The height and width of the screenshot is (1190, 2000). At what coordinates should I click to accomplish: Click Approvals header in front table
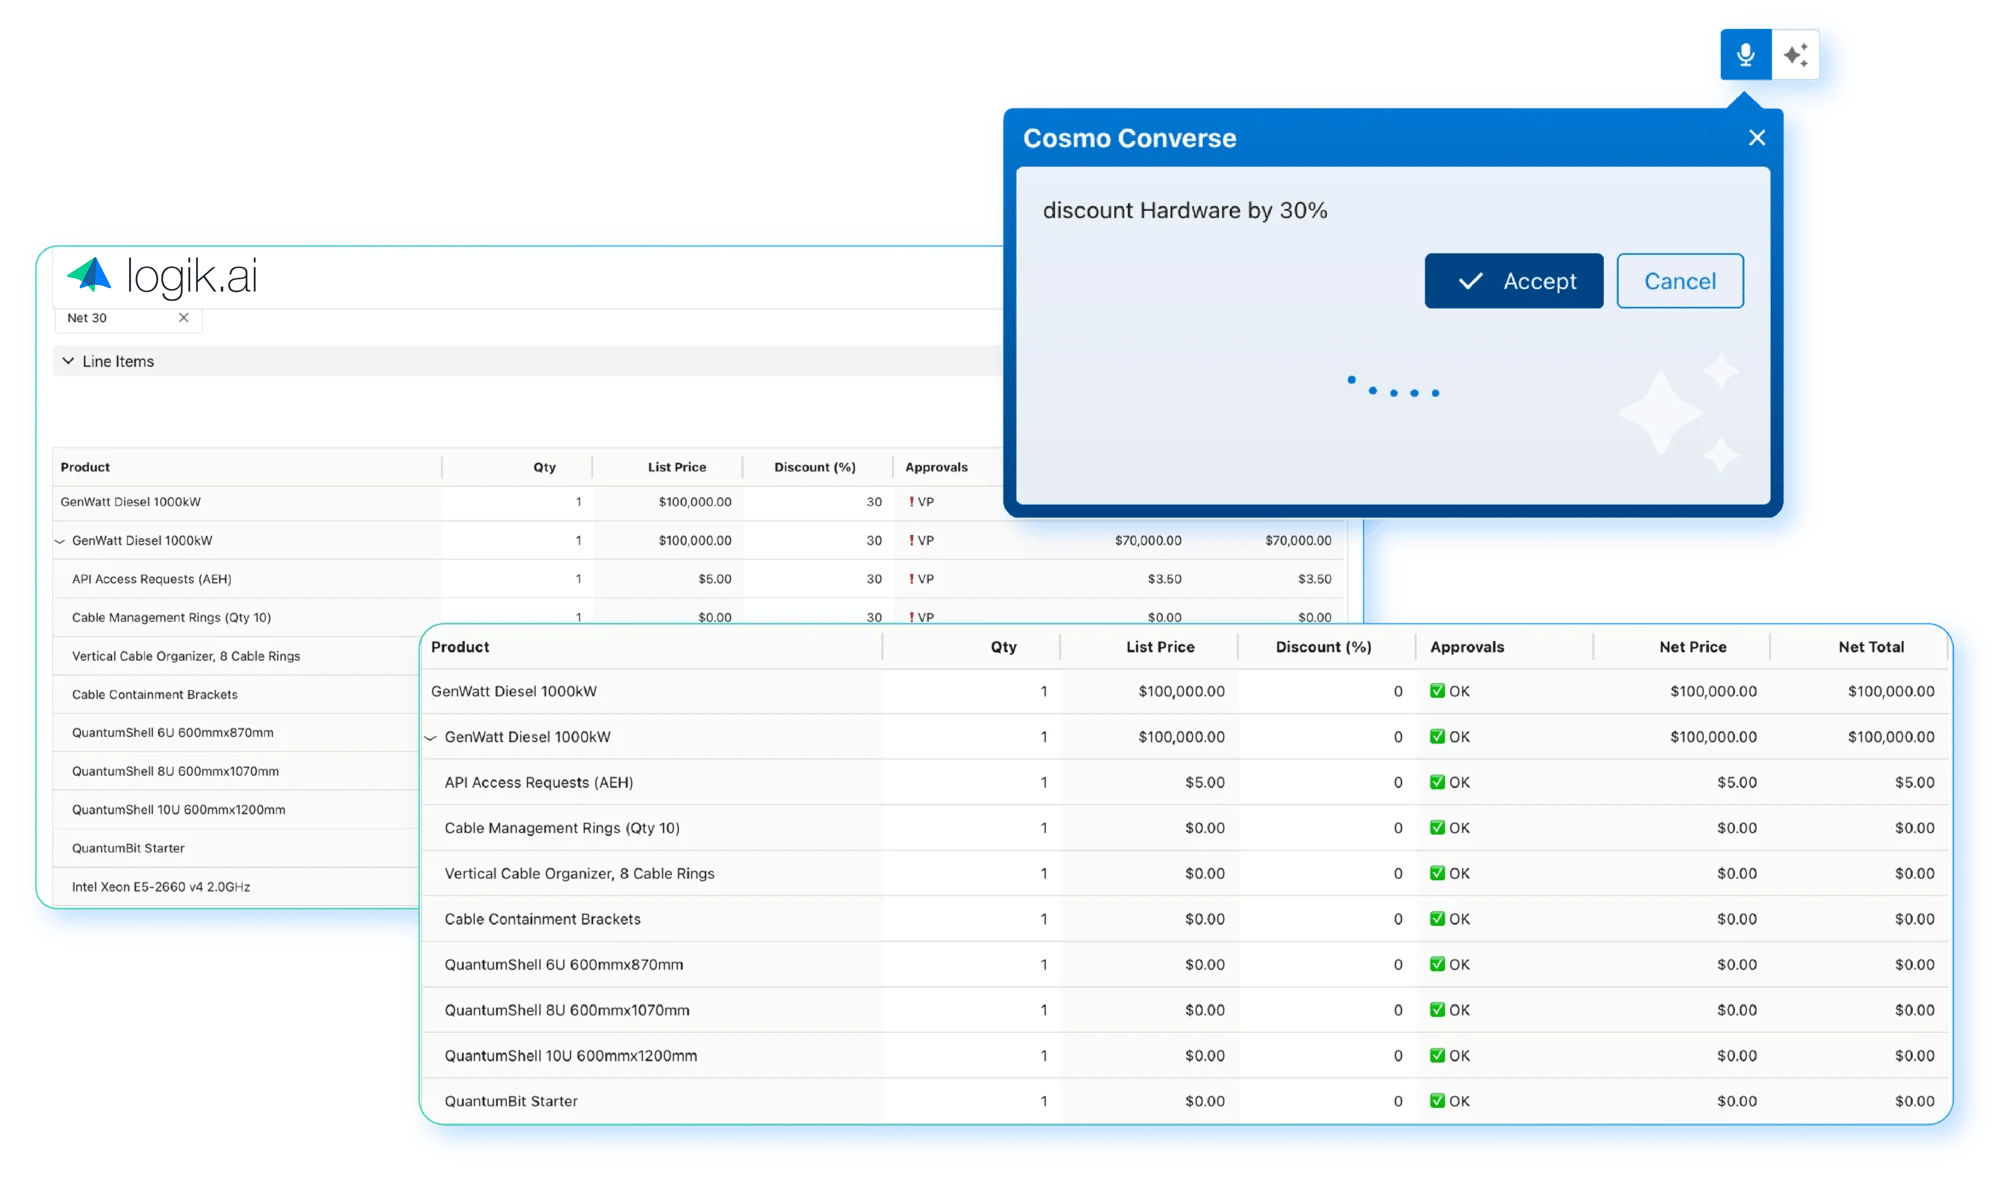click(1467, 647)
